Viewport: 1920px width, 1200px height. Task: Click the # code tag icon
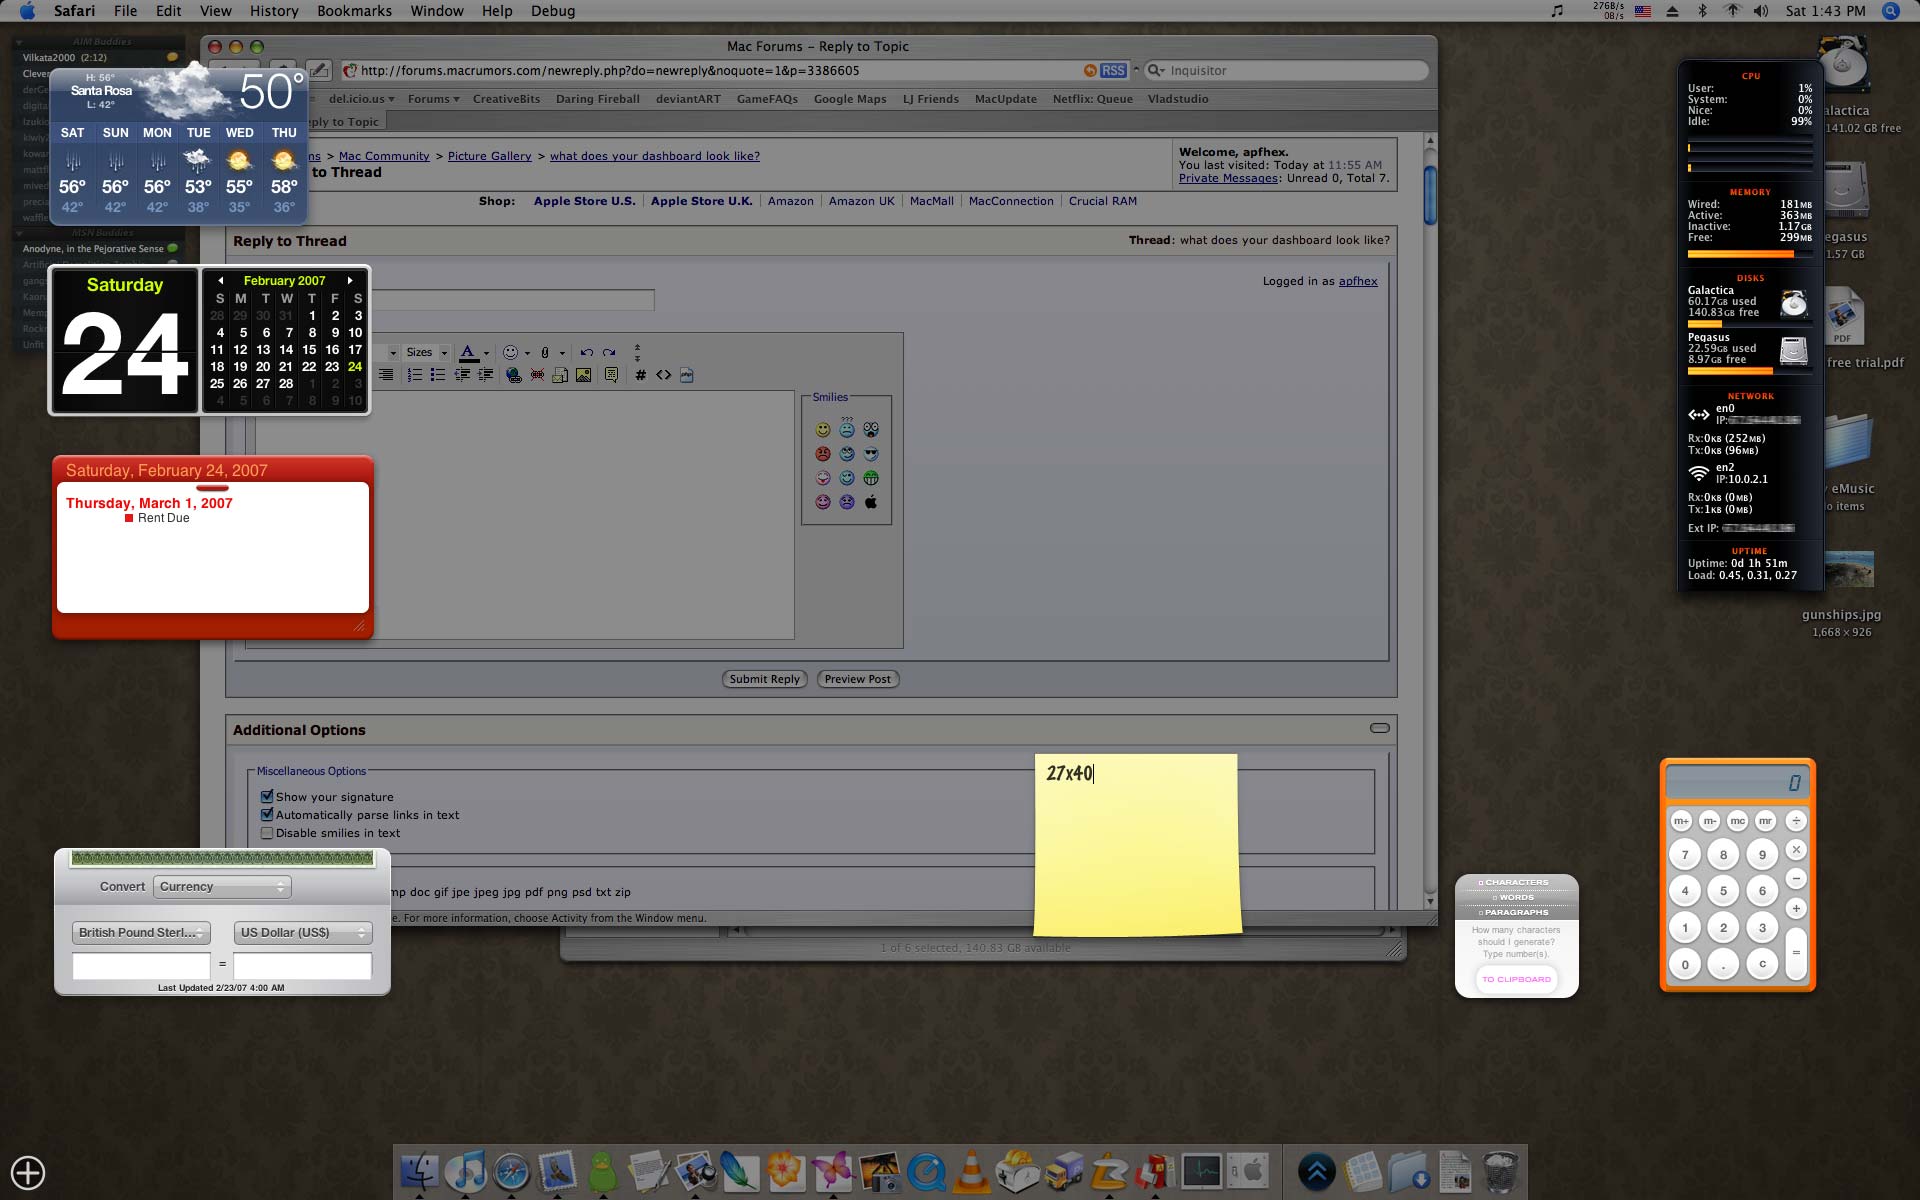(x=640, y=375)
